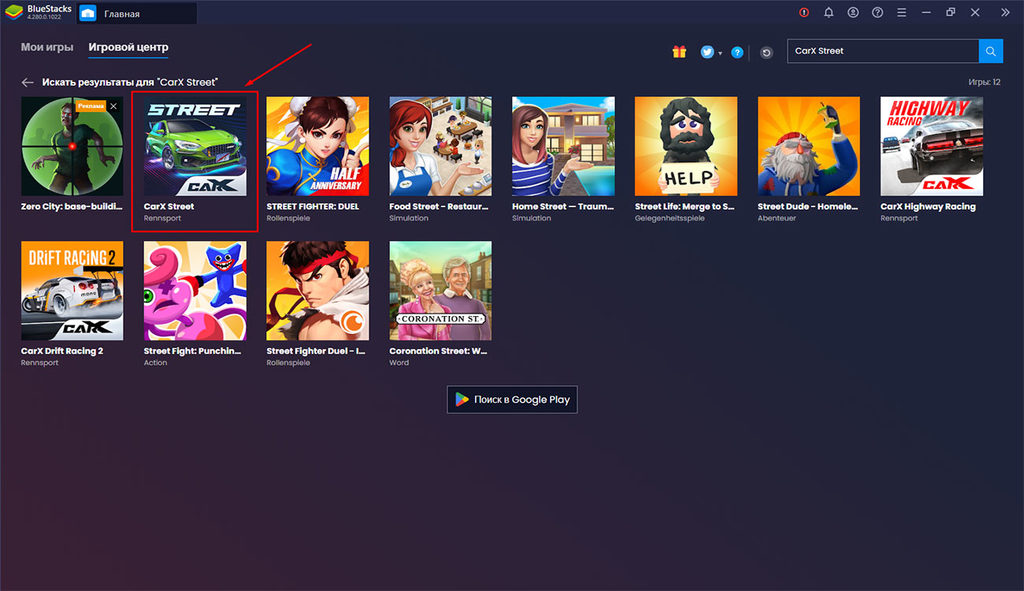
Task: Open the CarX Highway Racing thumbnail
Action: (931, 146)
